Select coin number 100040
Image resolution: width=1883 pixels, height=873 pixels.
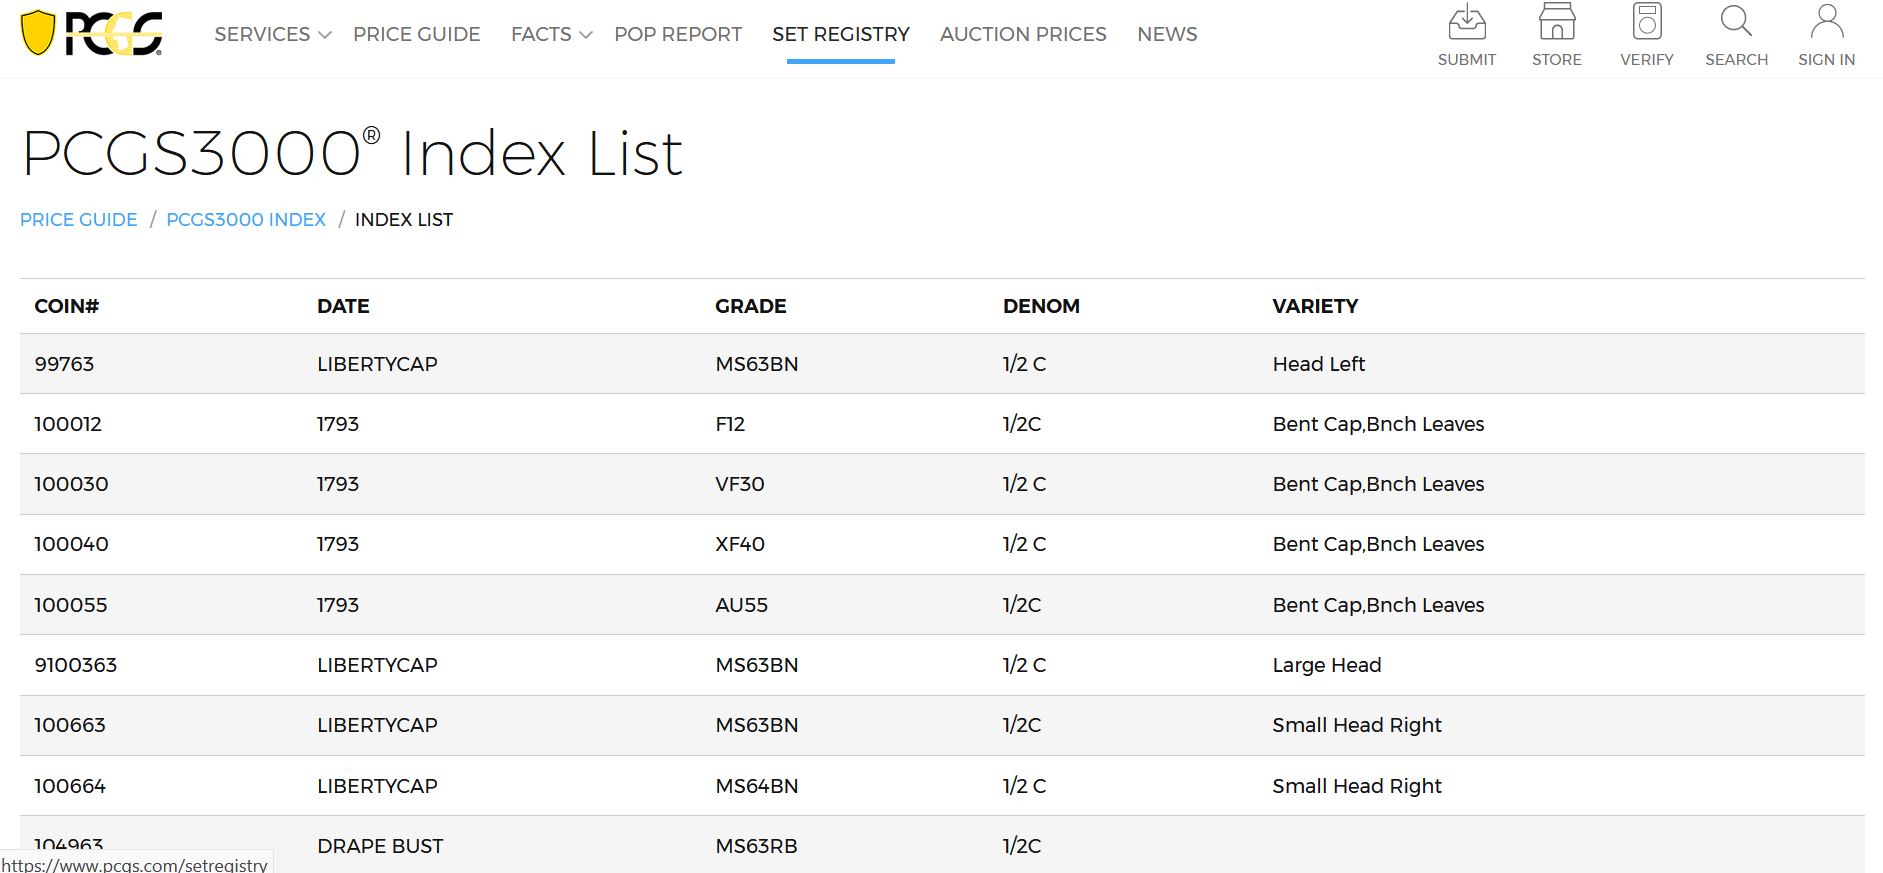click(71, 544)
